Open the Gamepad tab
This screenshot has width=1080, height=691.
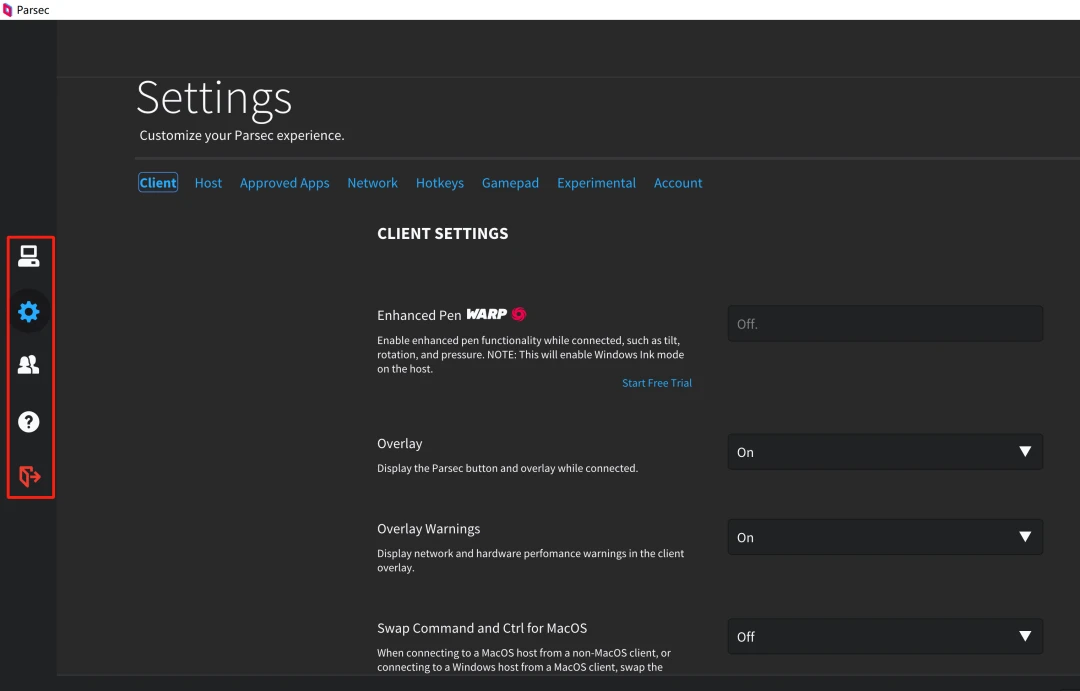pos(510,183)
